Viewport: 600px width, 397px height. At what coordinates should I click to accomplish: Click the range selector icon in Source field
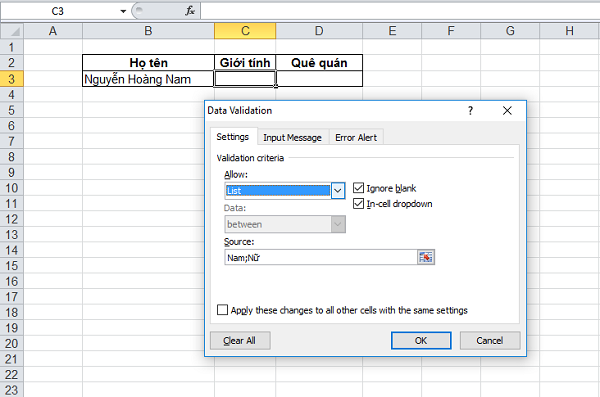[426, 257]
